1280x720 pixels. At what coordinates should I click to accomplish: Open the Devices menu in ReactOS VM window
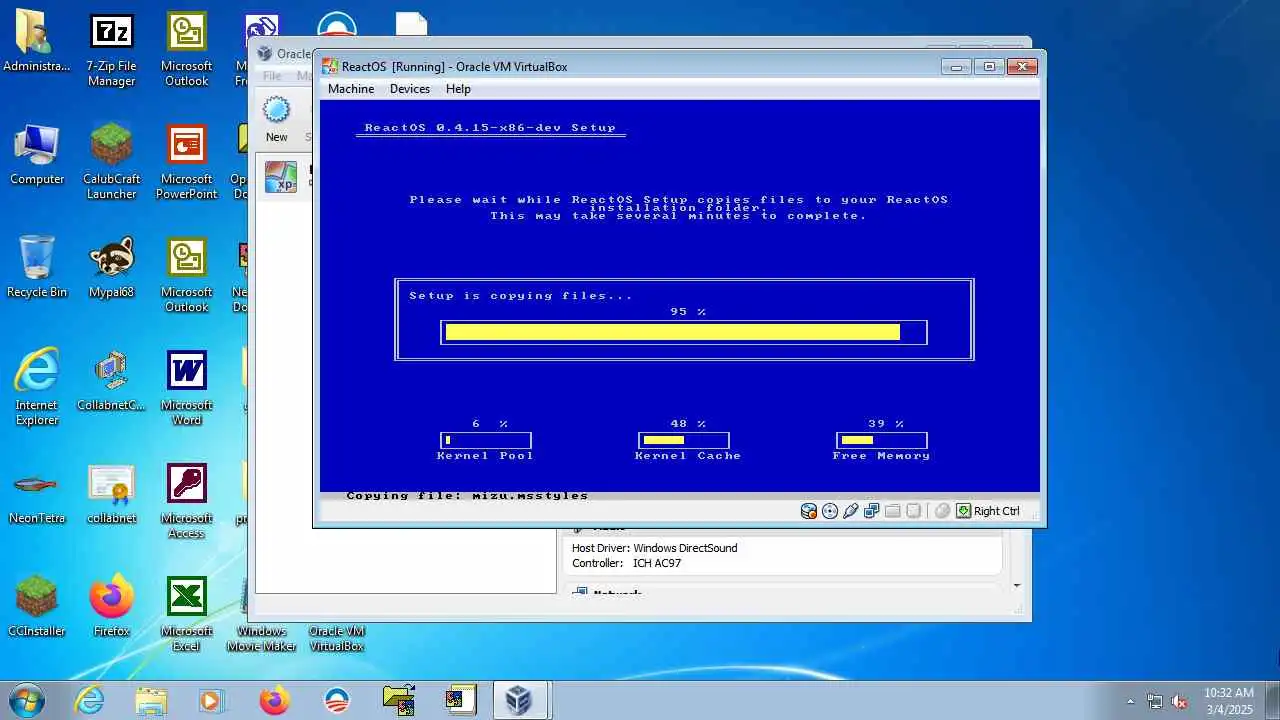click(x=410, y=89)
